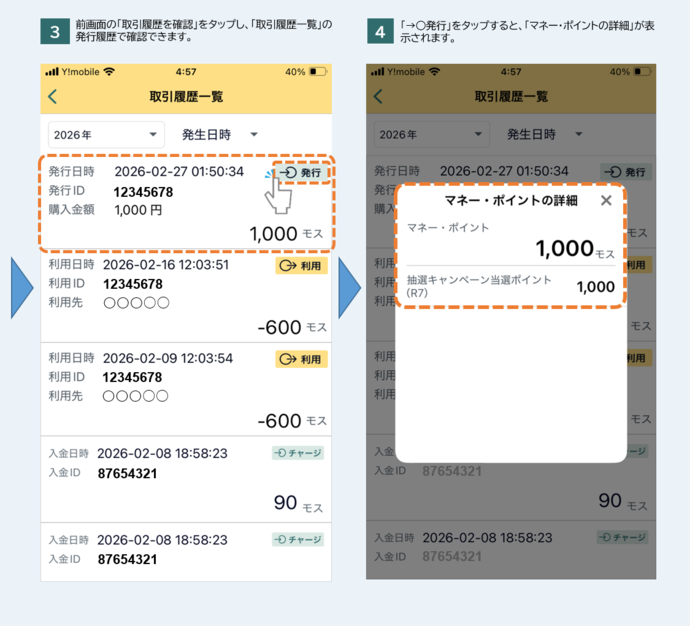The width and height of the screenshot is (690, 626).
Task: Select 発行ID 12345678 in left phone
Action: (143, 192)
